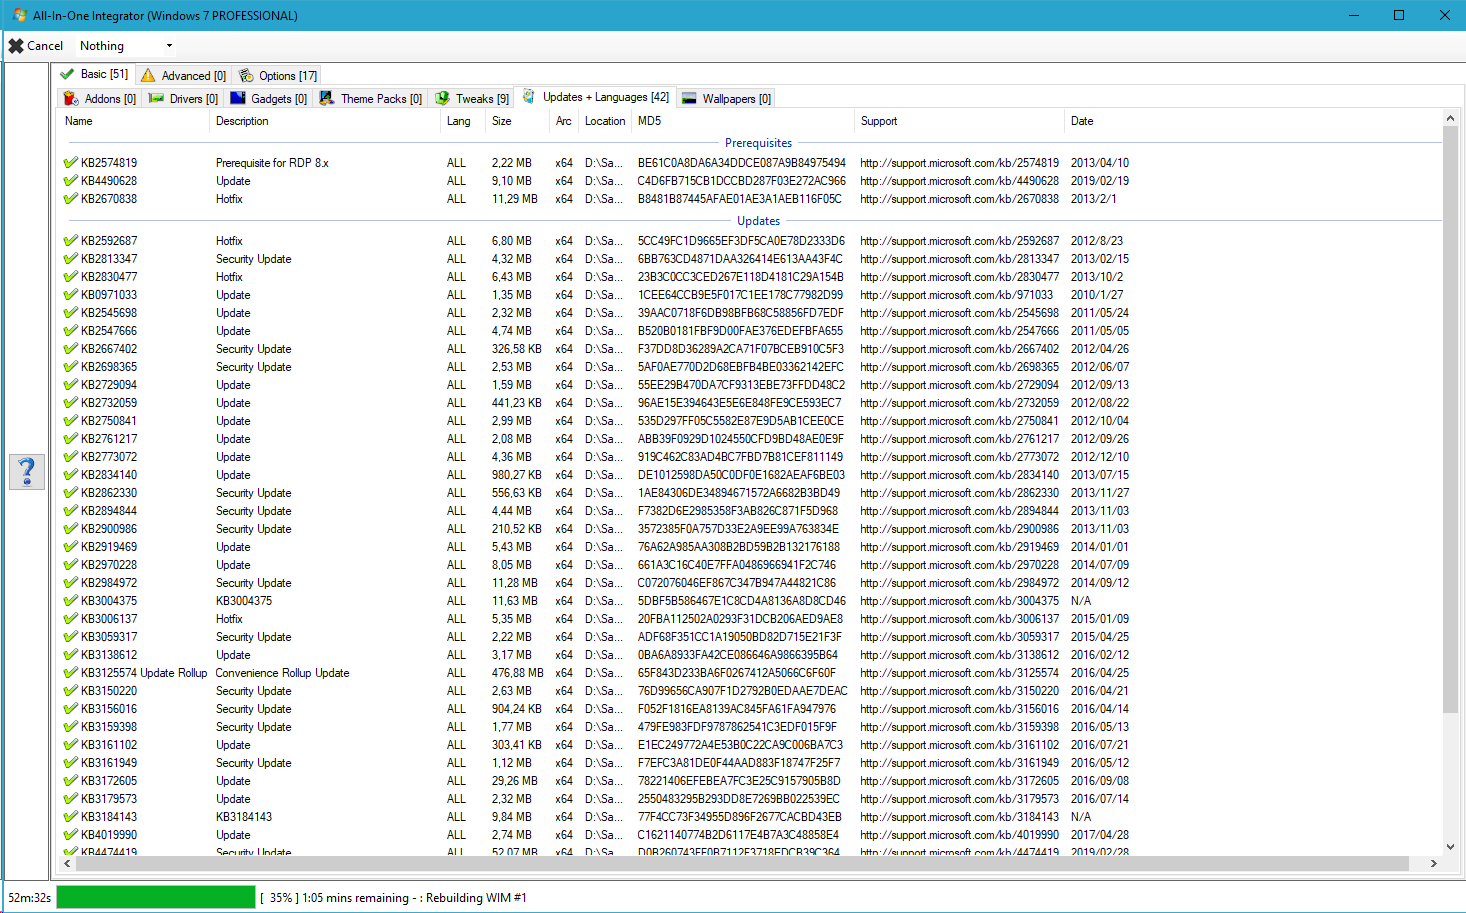1466x913 pixels.
Task: Open the Options [17] tab
Action: [278, 76]
